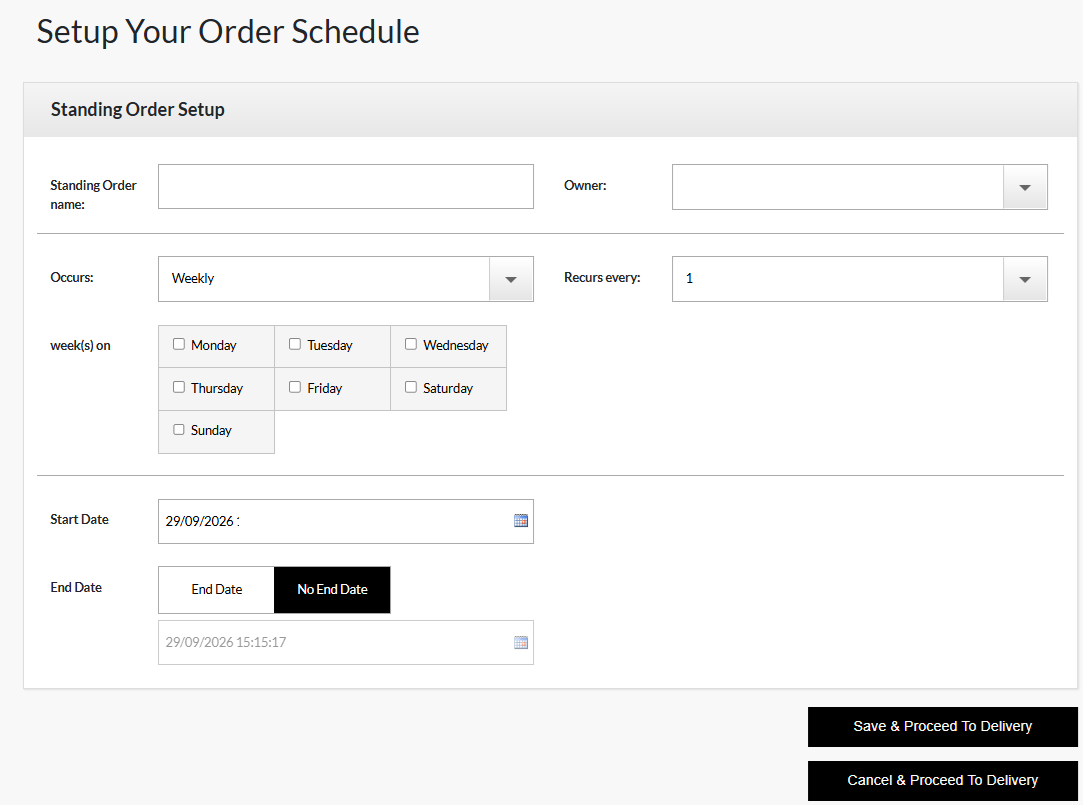Expand the Recurs every dropdown
Viewport: 1083px width, 805px height.
click(x=860, y=279)
